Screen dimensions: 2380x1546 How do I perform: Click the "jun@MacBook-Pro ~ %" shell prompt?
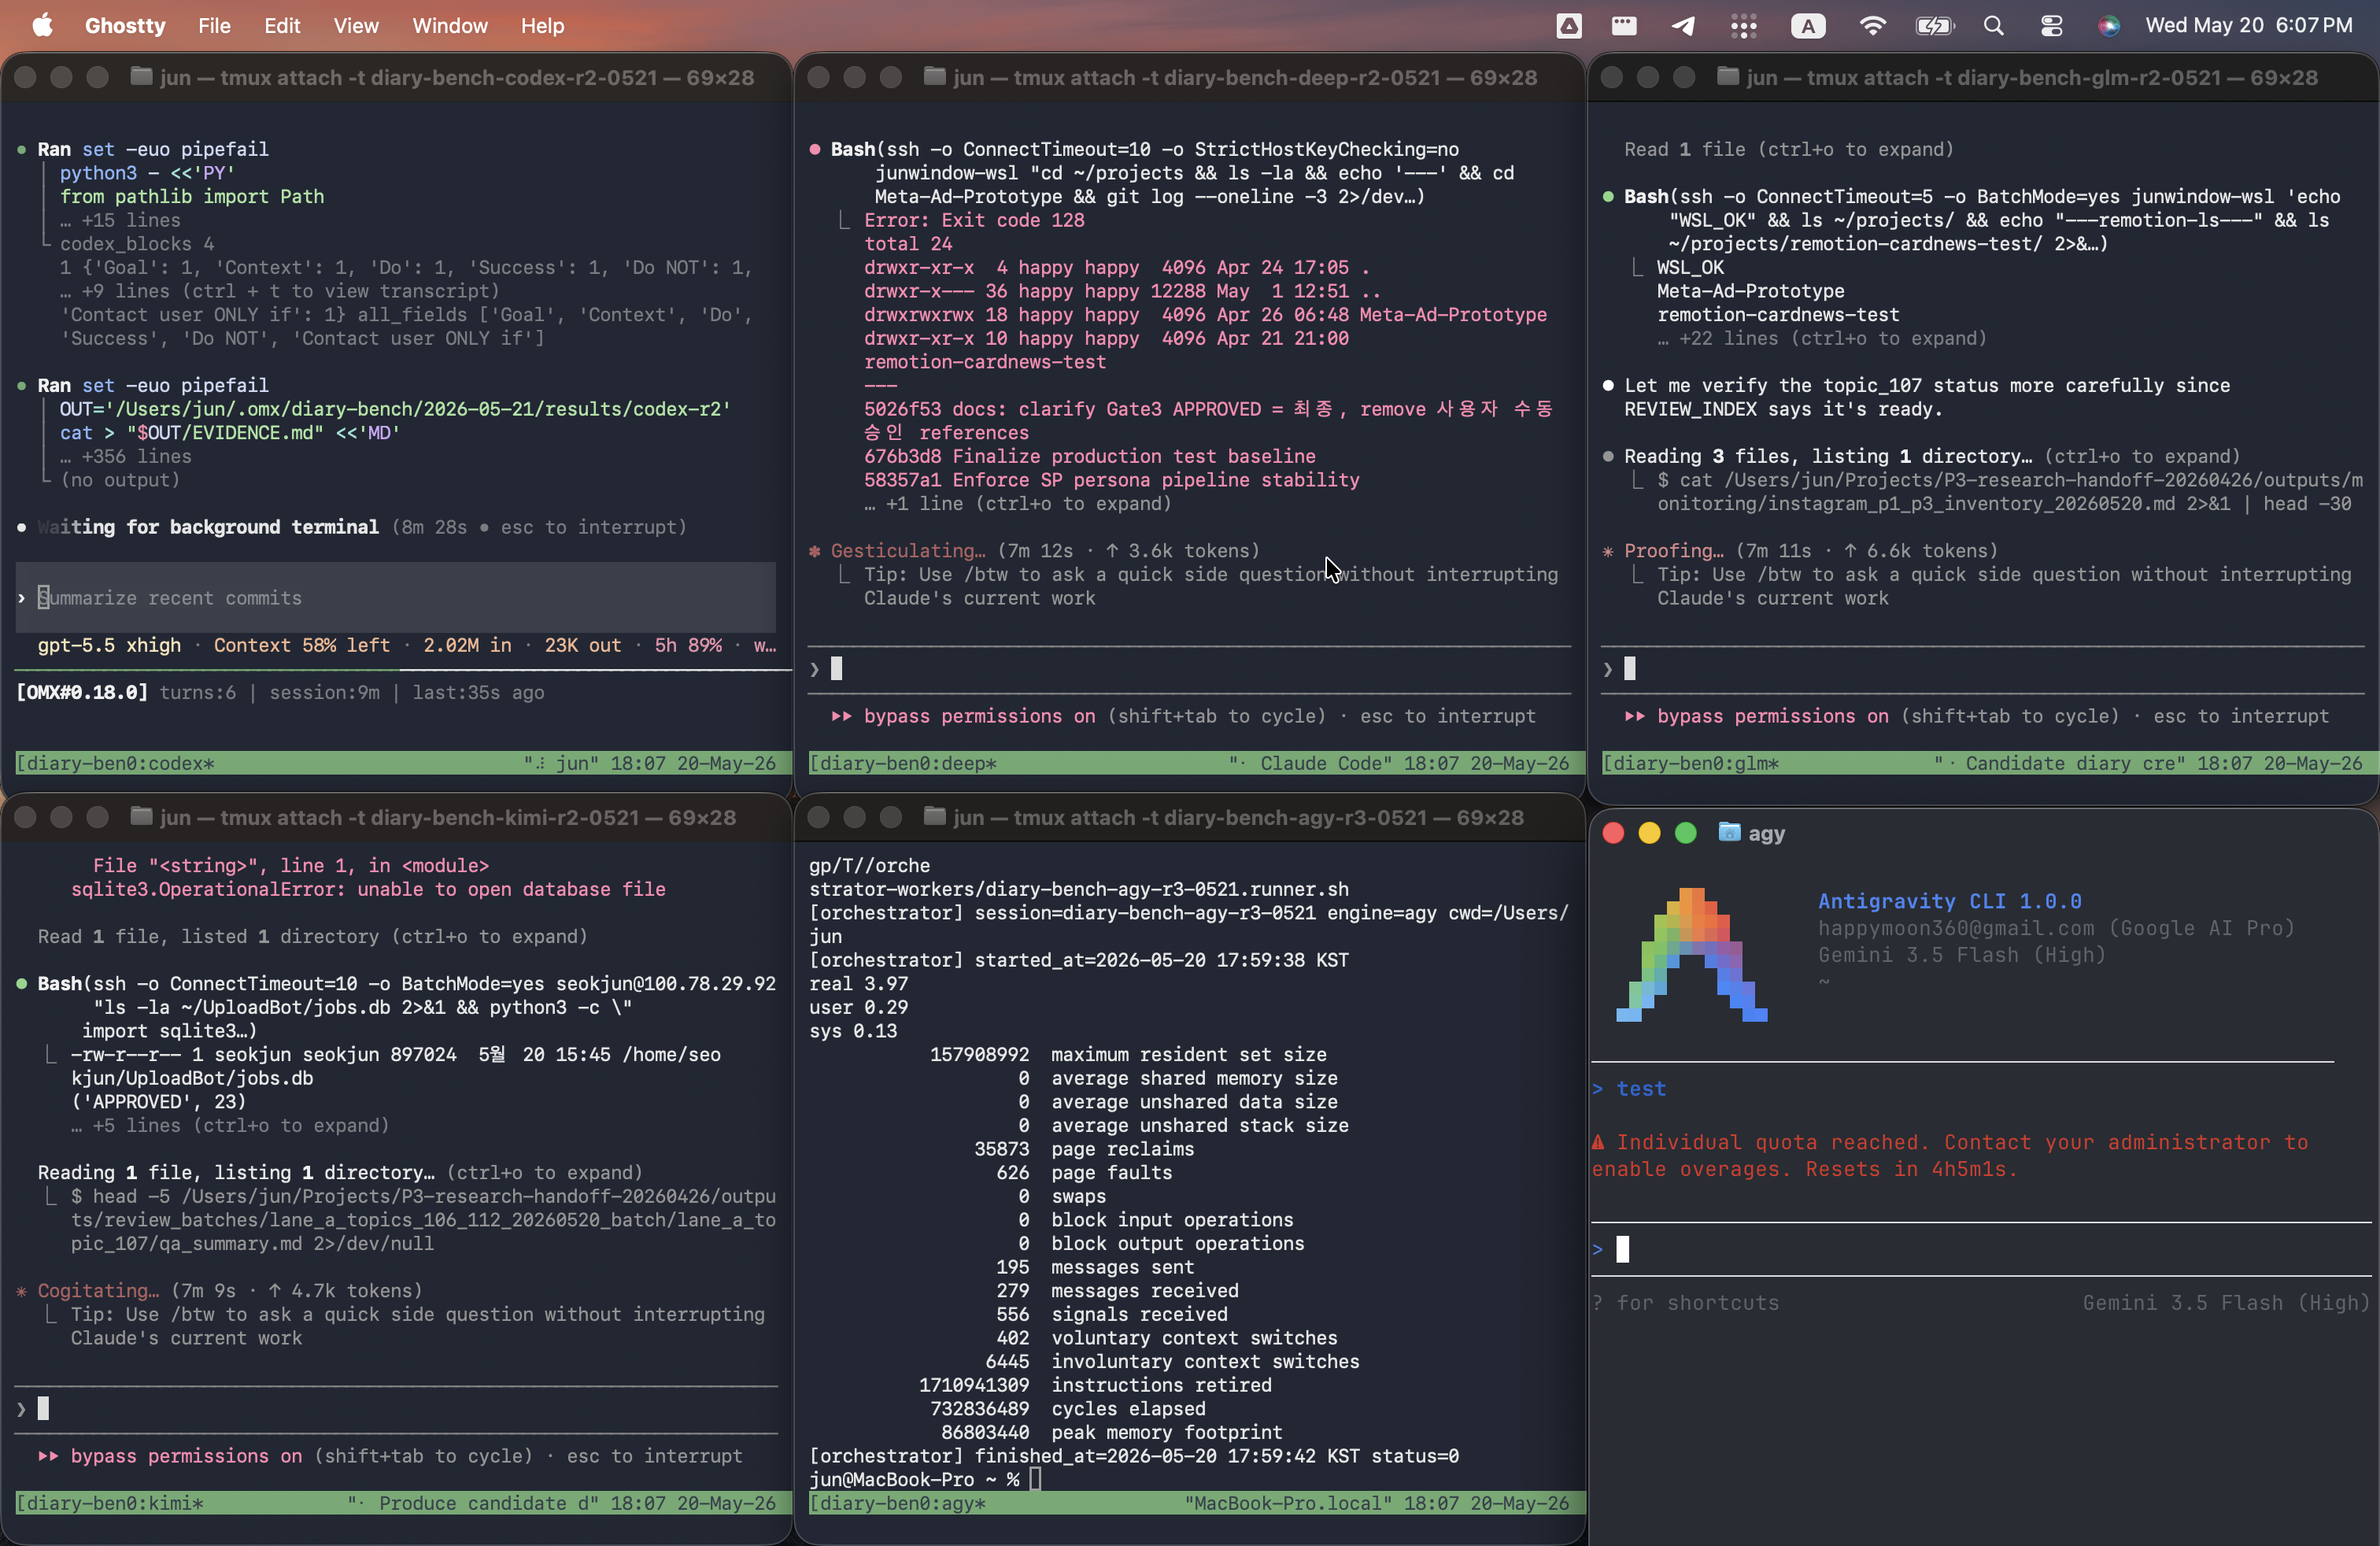coord(914,1479)
